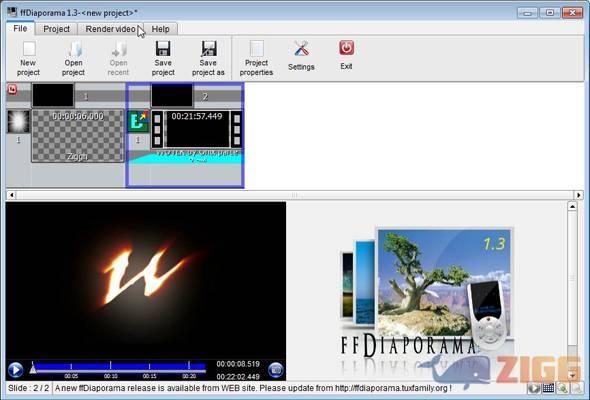The height and width of the screenshot is (400, 590).
Task: Click the video preview display
Action: click(146, 280)
